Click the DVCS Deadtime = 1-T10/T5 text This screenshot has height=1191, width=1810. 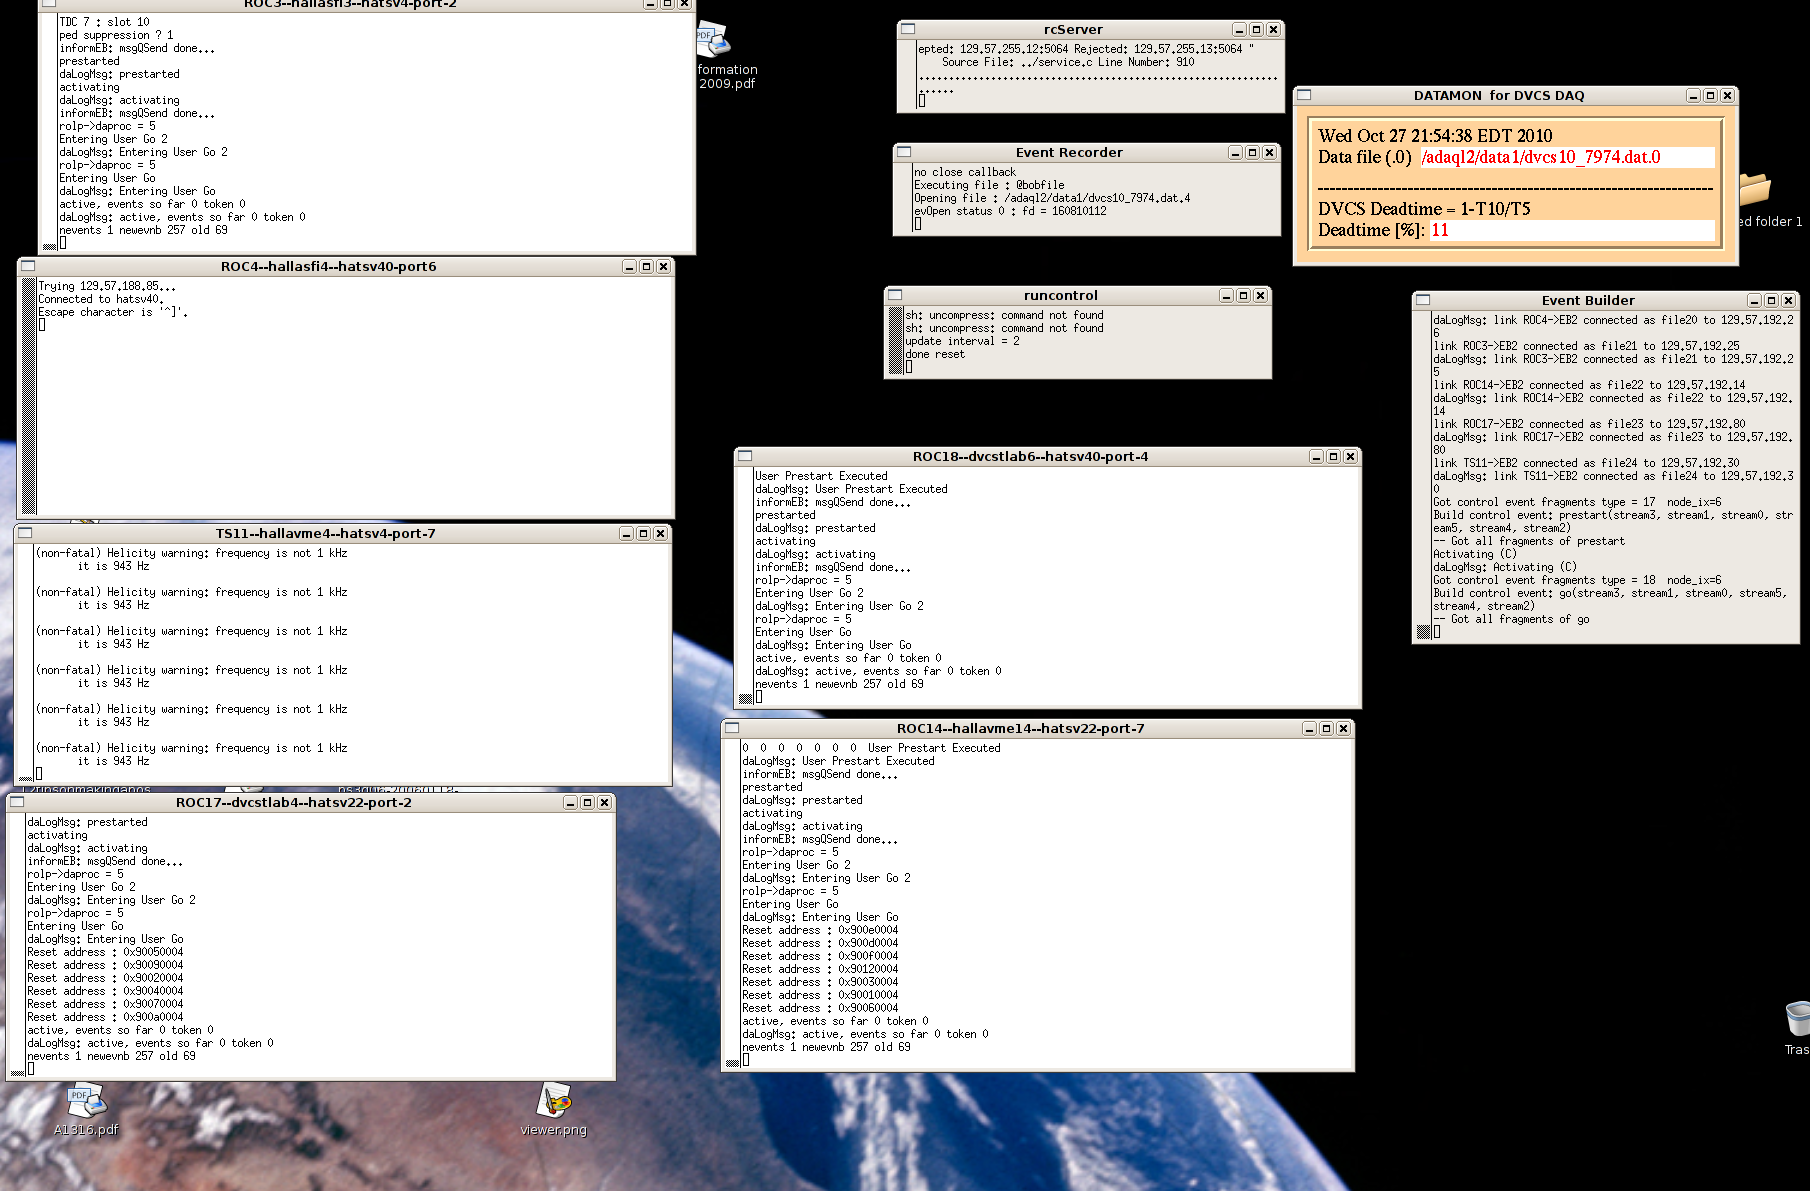coord(1424,209)
